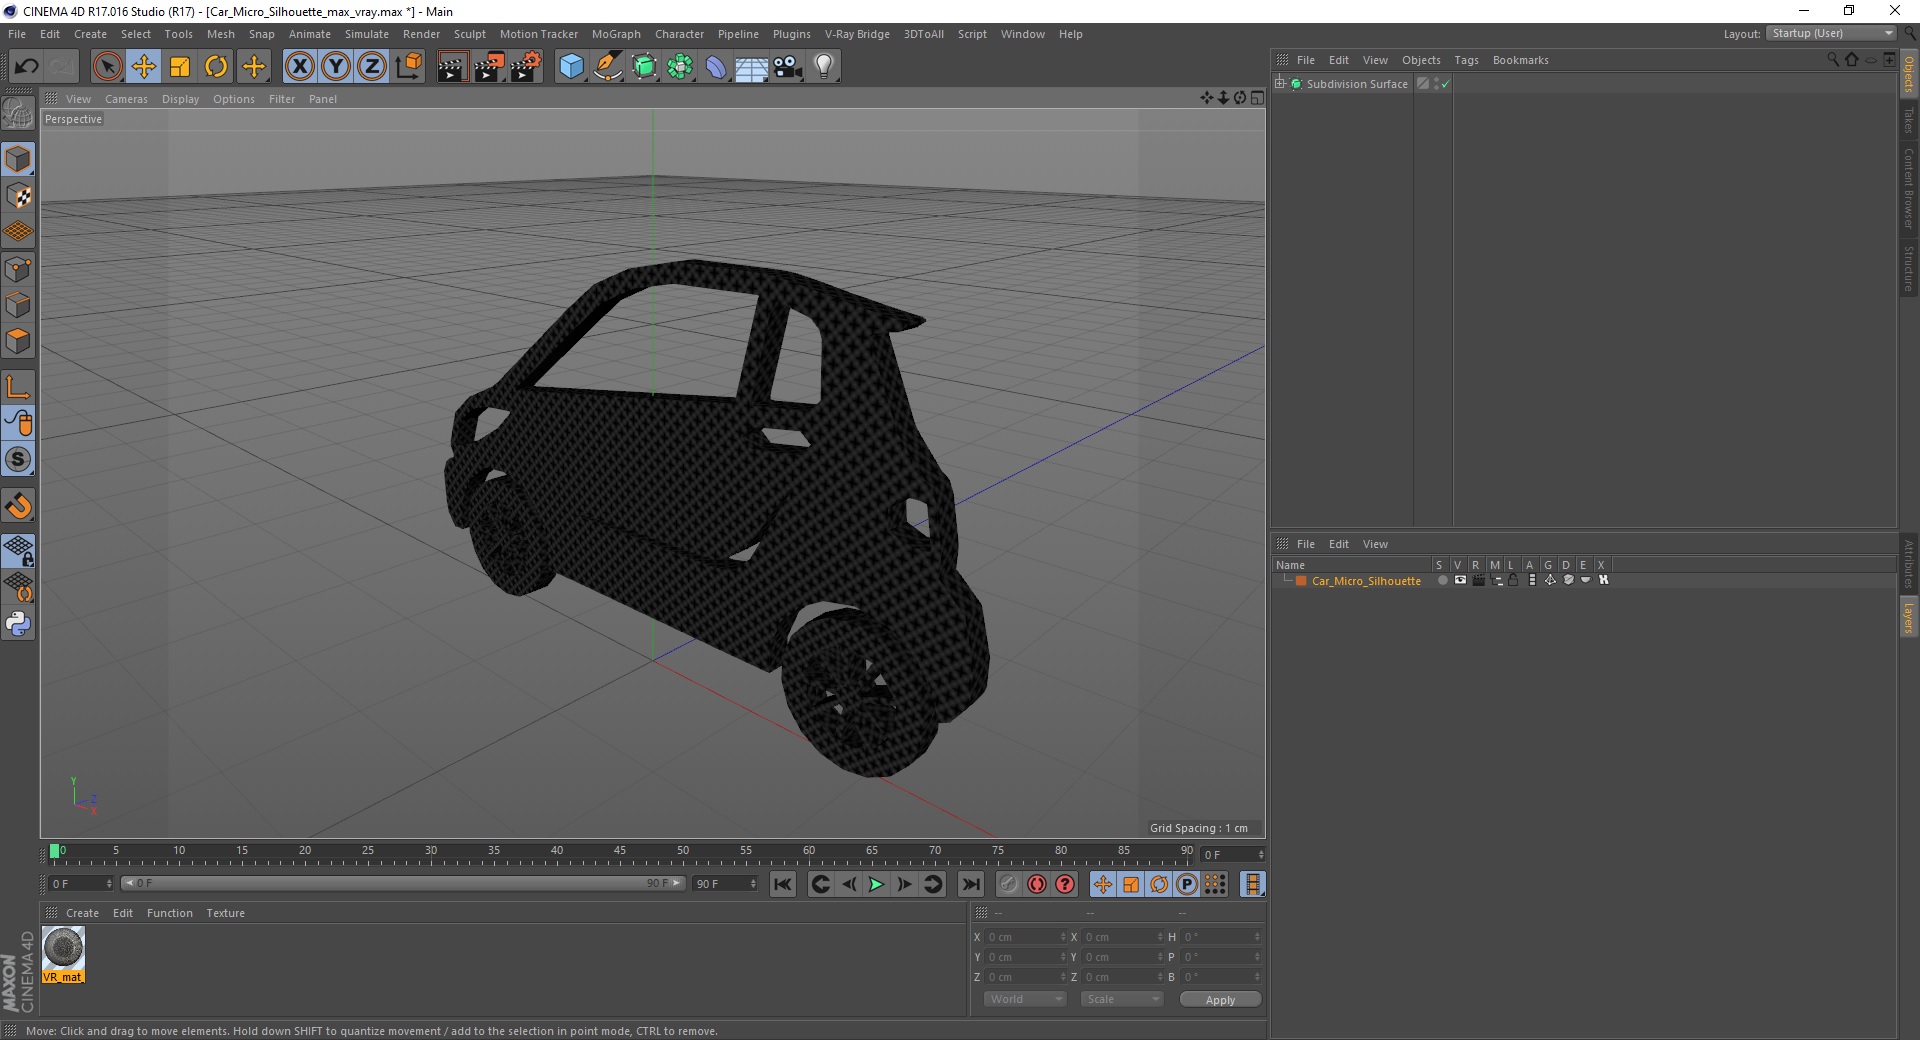
Task: Open Scale mode dropdown in coordinates
Action: coord(1122,999)
